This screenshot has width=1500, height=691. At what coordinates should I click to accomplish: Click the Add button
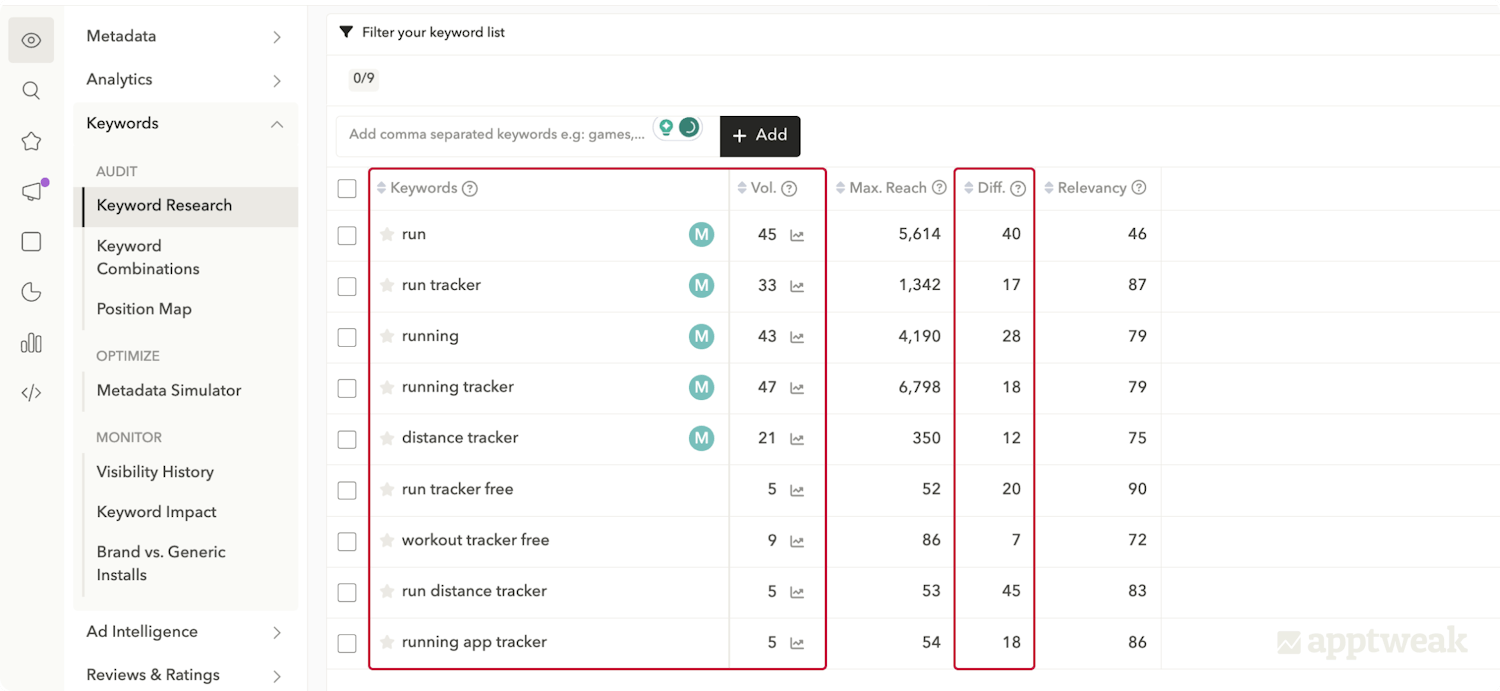click(x=759, y=136)
